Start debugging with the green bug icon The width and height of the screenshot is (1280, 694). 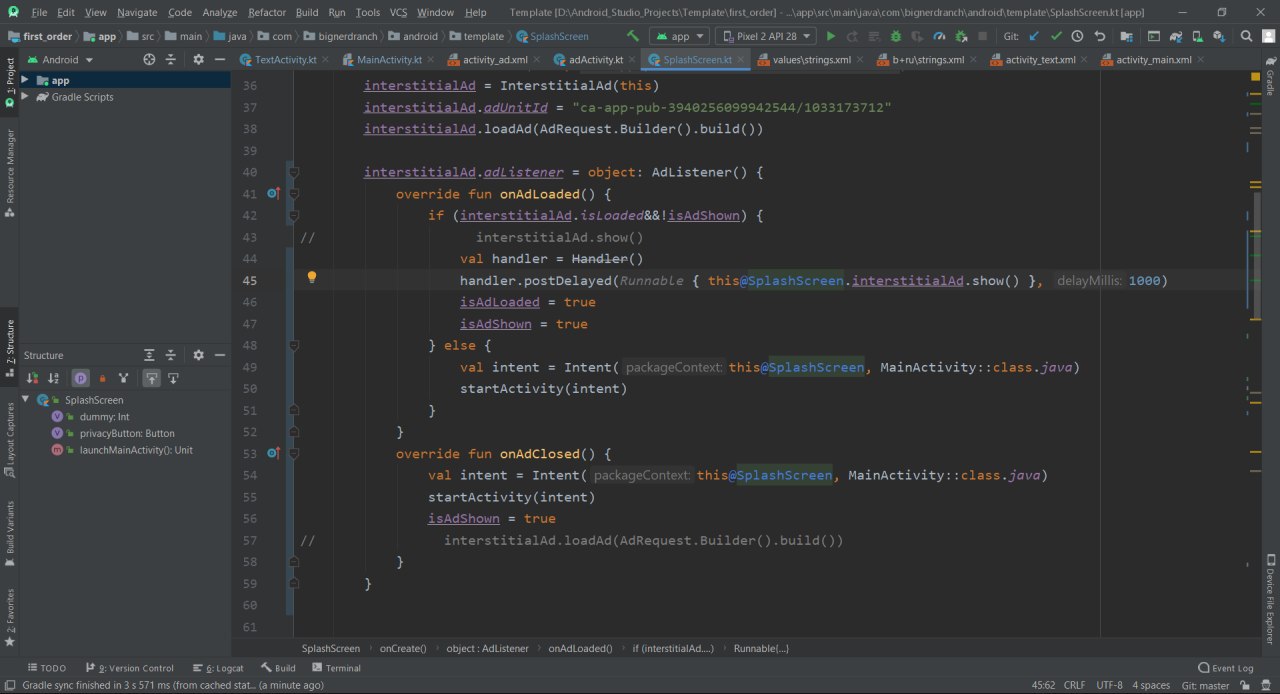pos(895,36)
